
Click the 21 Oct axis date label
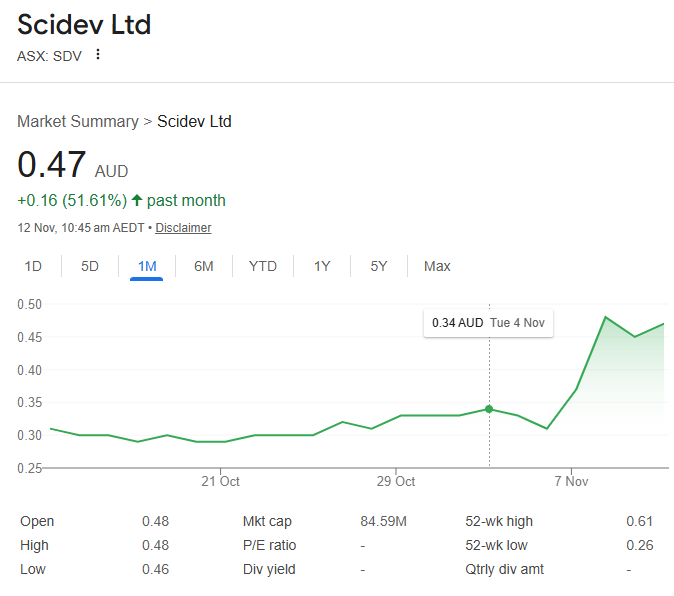(220, 481)
